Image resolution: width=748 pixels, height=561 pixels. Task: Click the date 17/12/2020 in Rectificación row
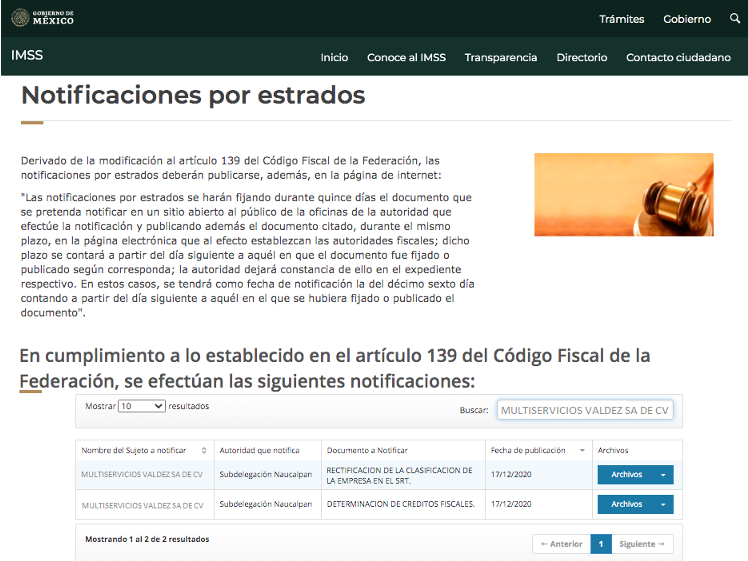click(511, 475)
